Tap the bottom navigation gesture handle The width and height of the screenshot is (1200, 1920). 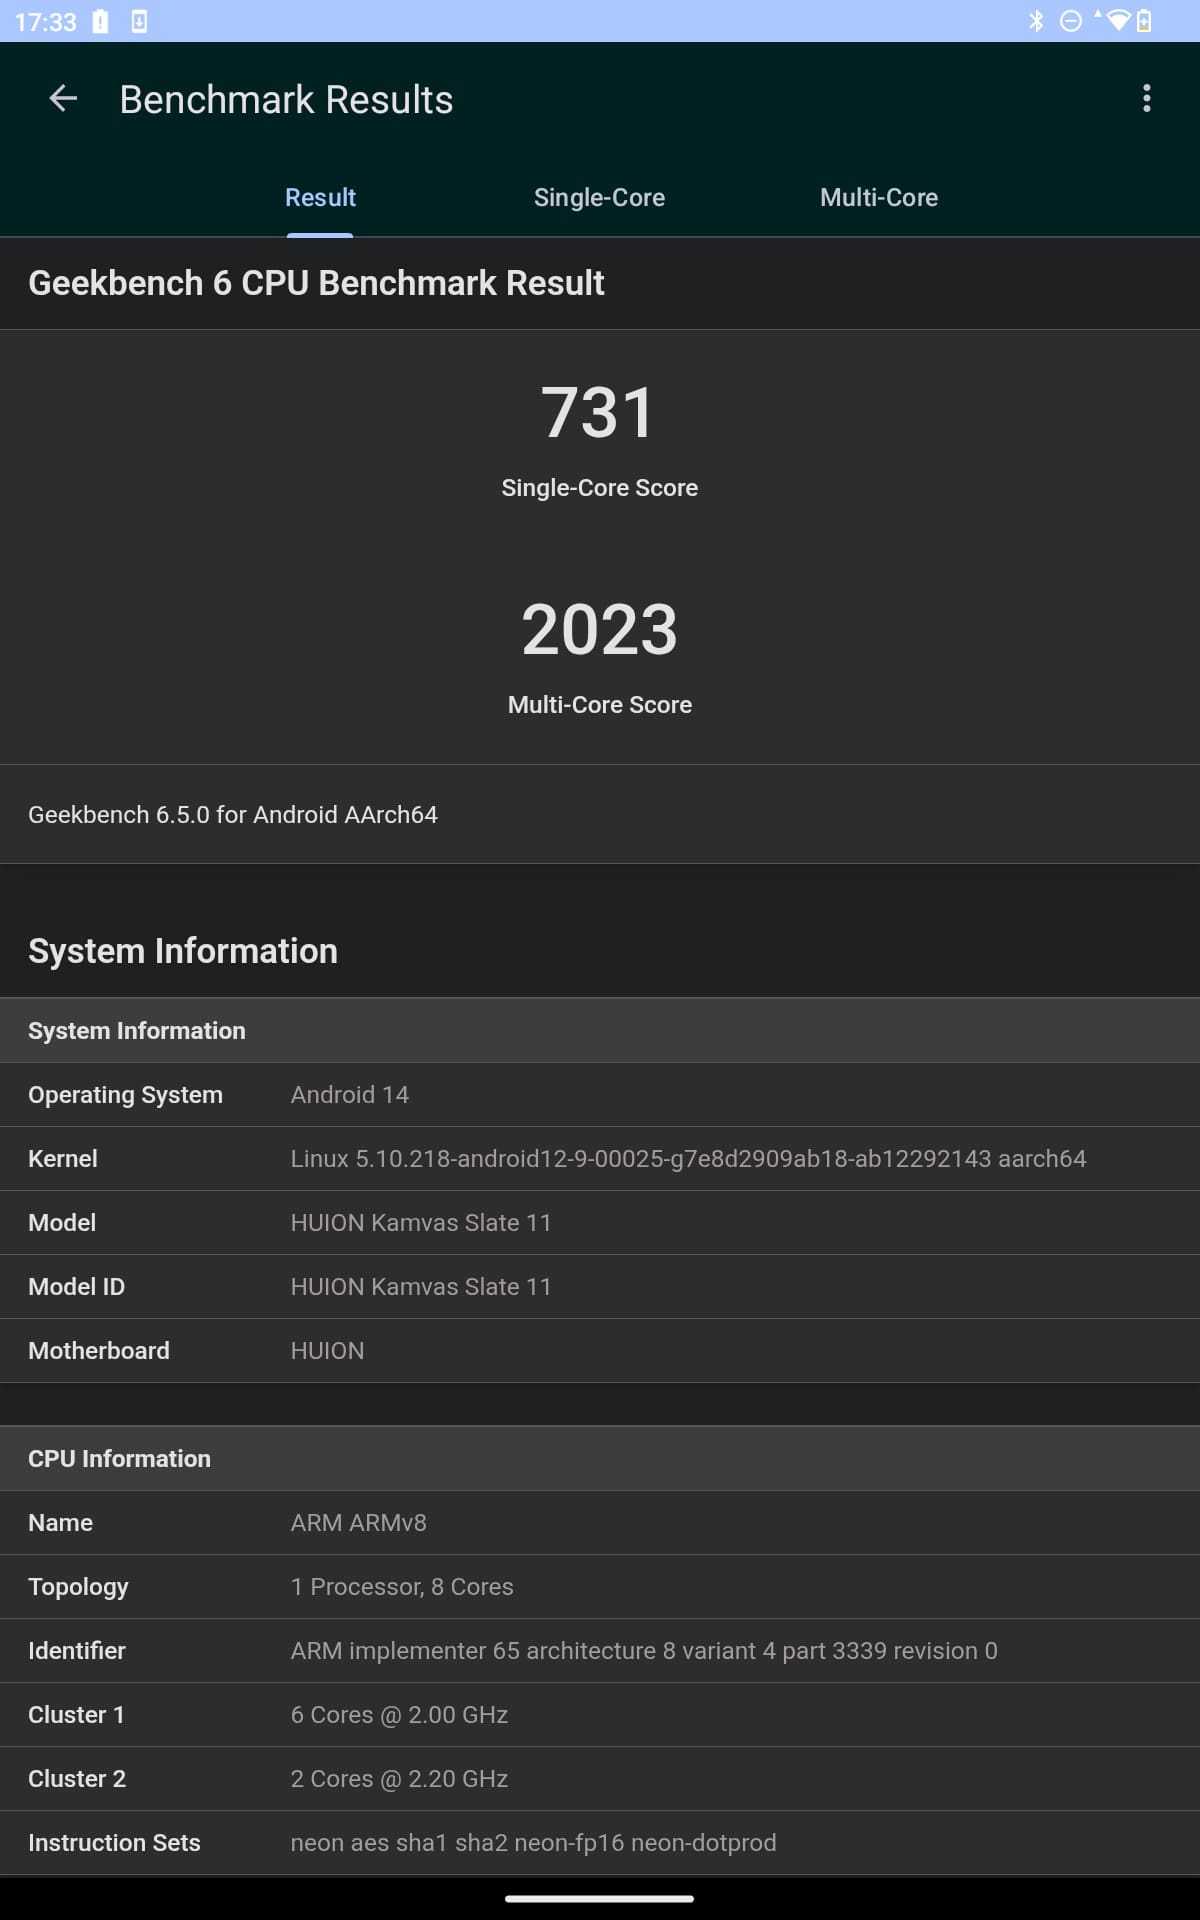tap(599, 1898)
